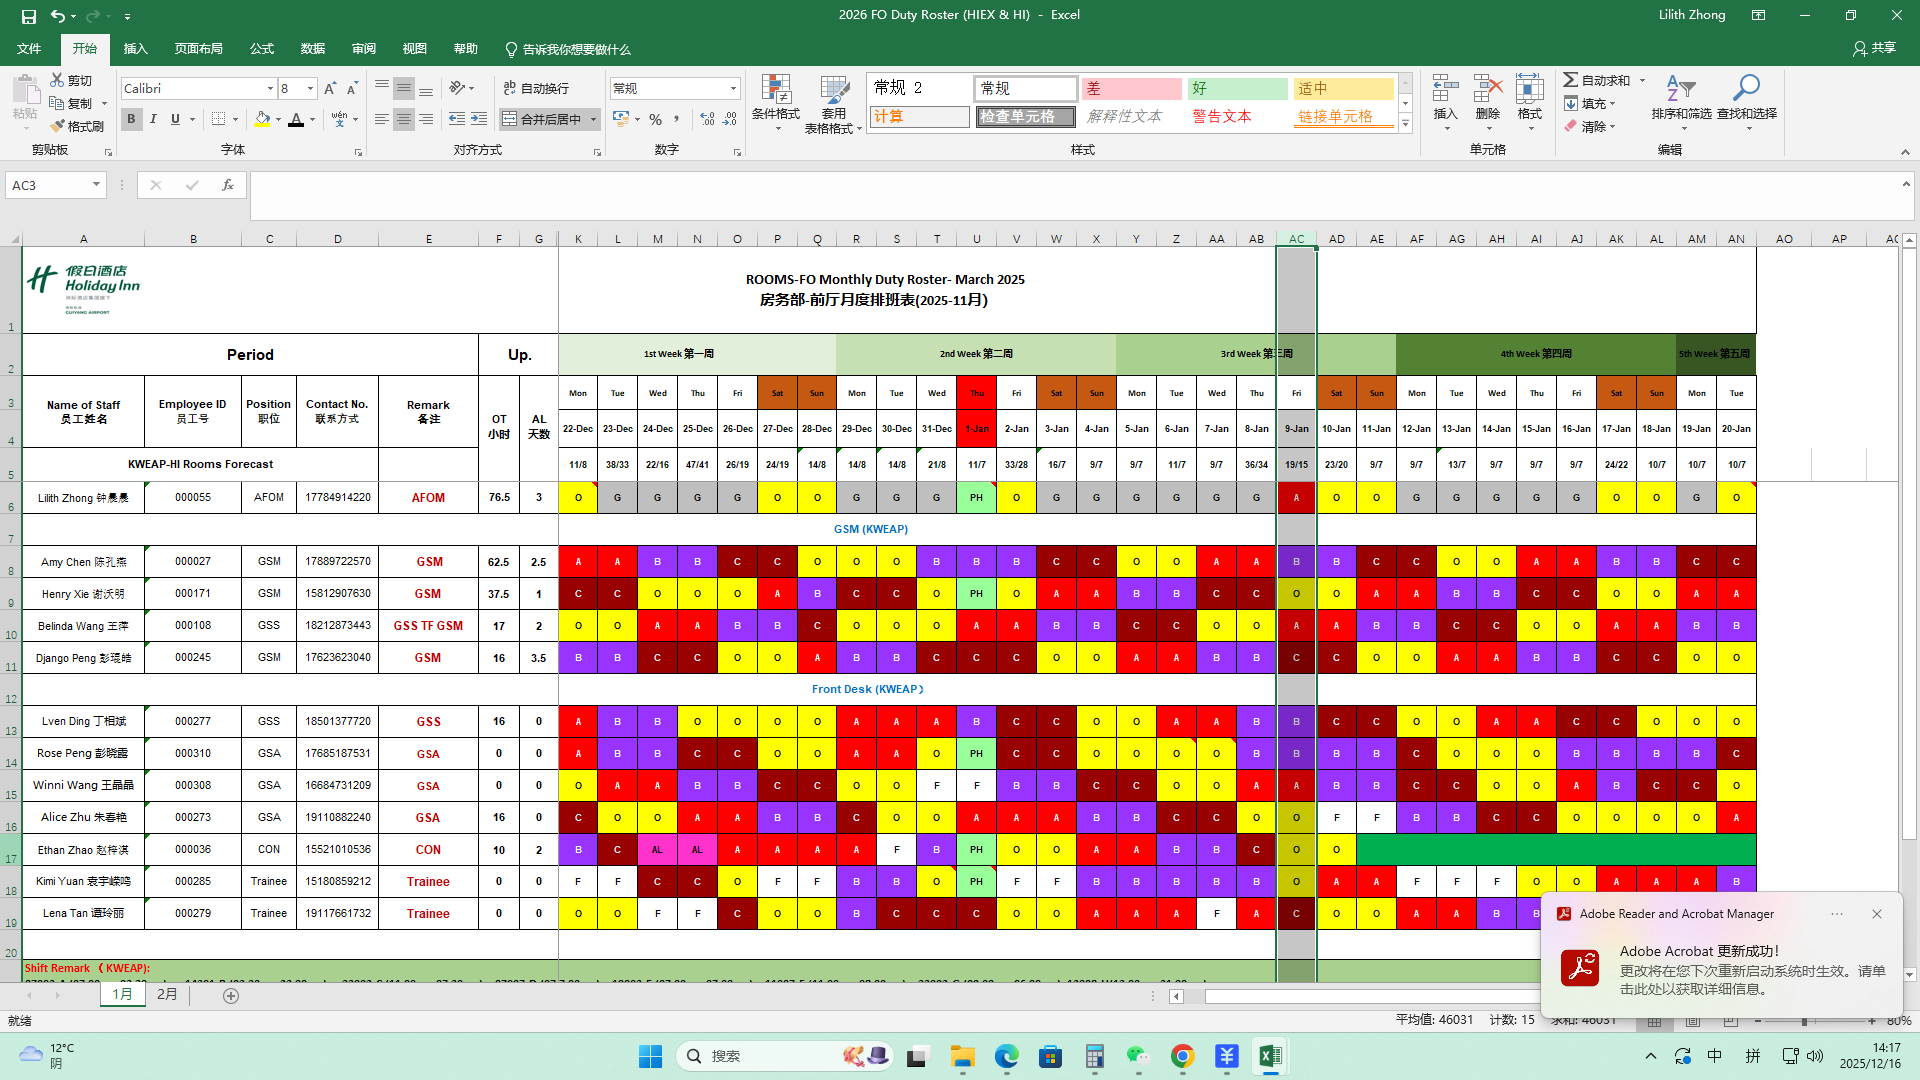Click the percent style icon
1920x1080 pixels.
tap(655, 119)
